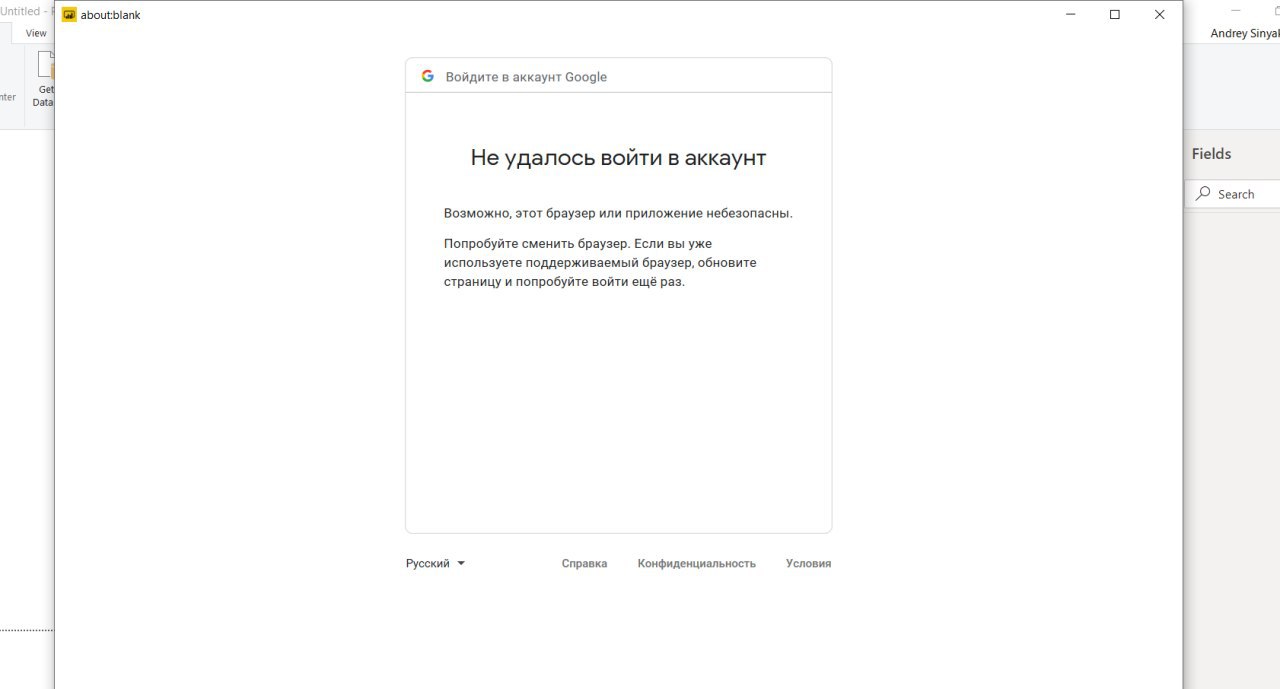The image size is (1280, 689).
Task: Click the Search field in Fields pane
Action: pyautogui.click(x=1233, y=194)
